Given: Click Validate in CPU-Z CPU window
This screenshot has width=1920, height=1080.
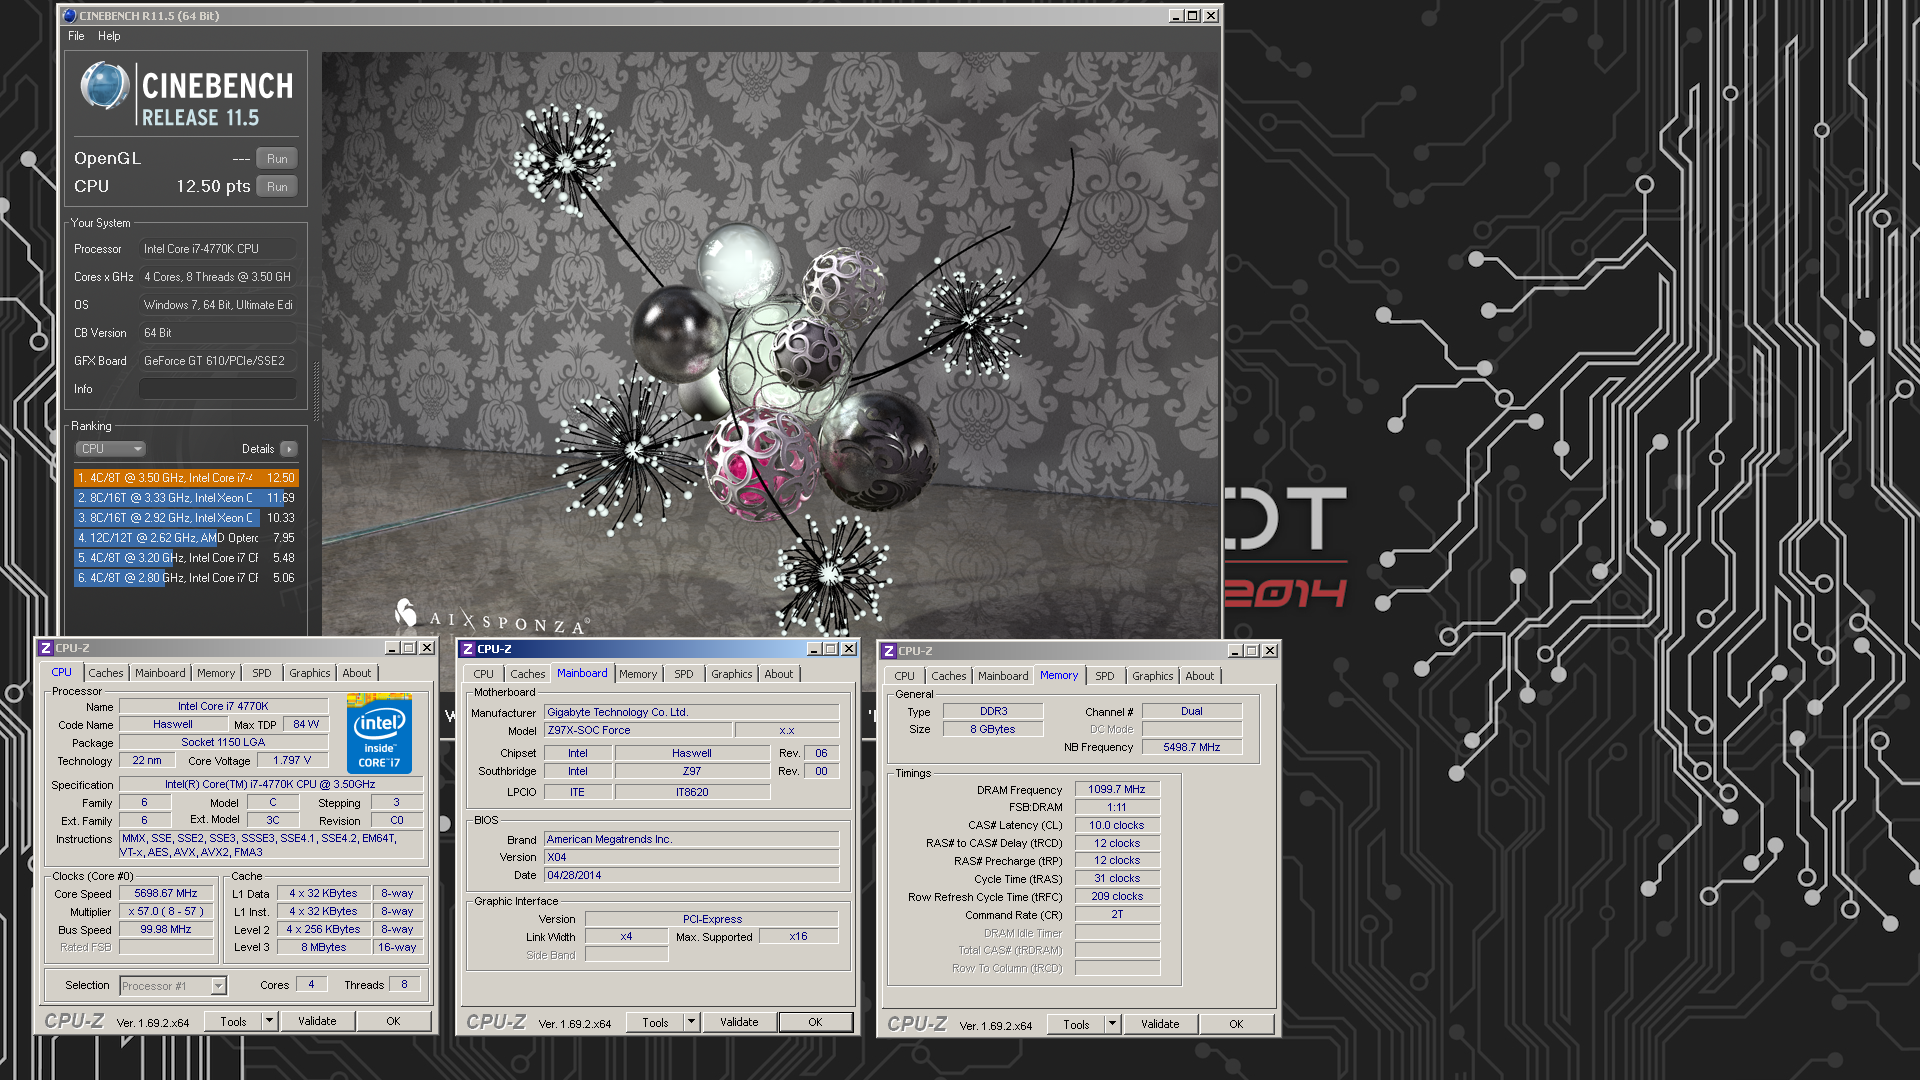Looking at the screenshot, I should coord(317,1021).
